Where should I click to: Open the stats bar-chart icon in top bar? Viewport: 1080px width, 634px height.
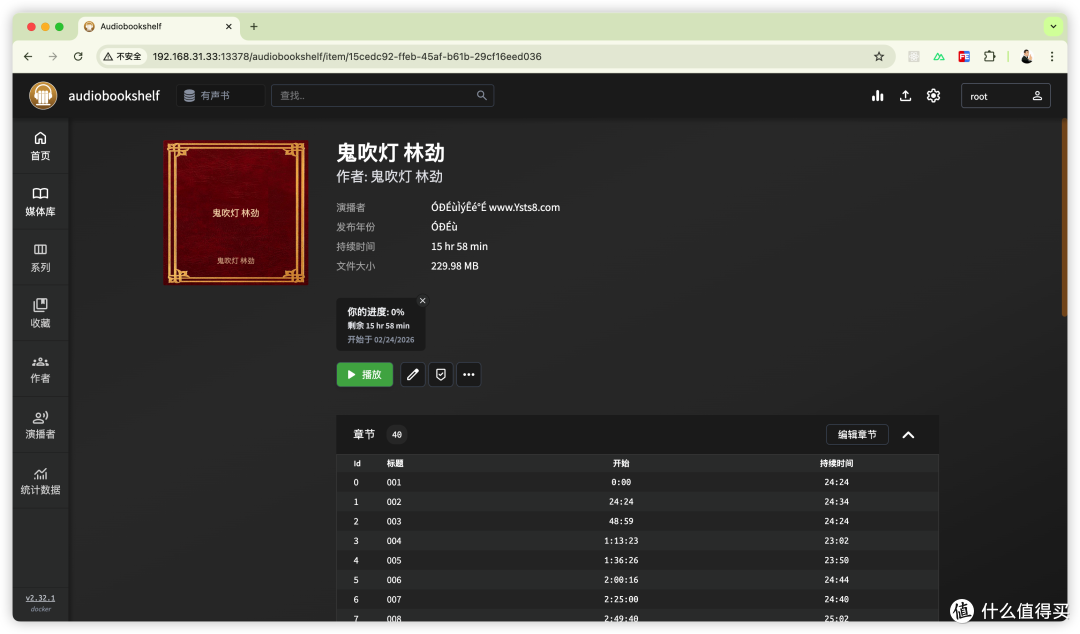877,95
